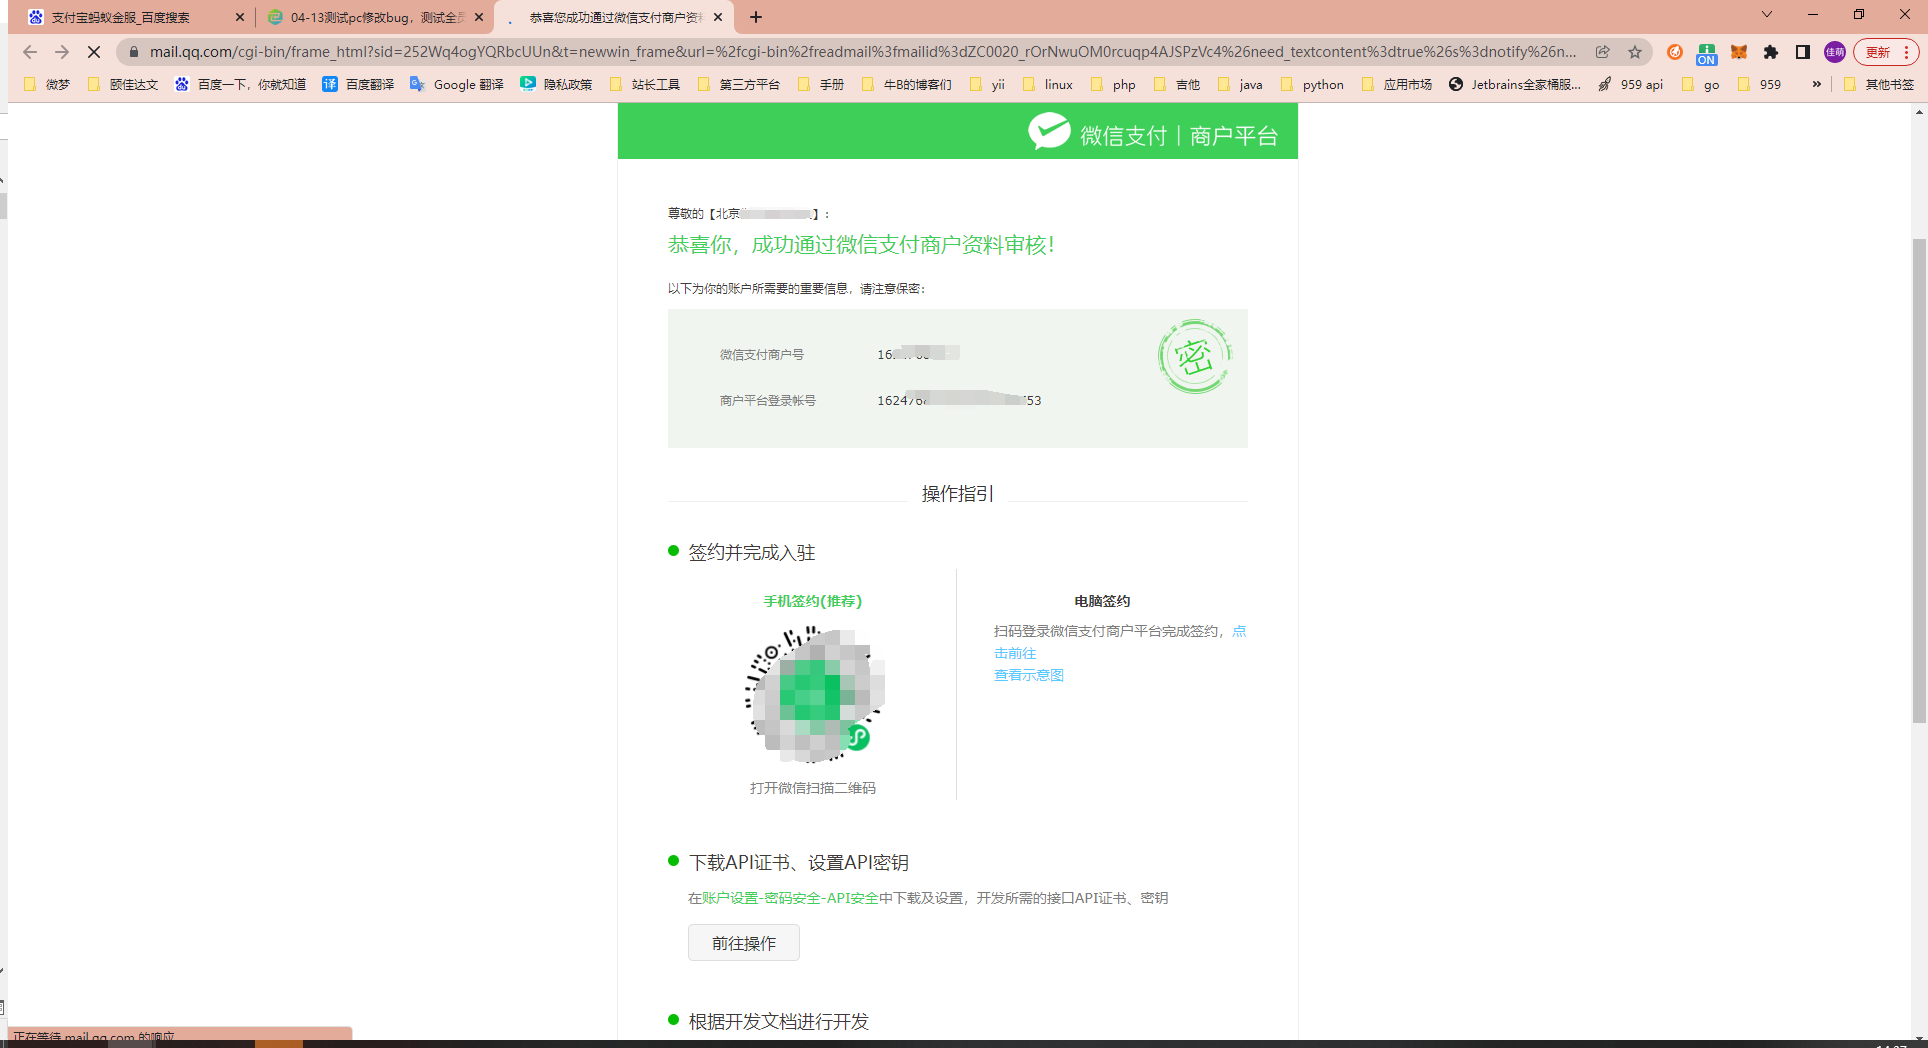The height and width of the screenshot is (1048, 1928).
Task: Open the 吉他 bookmark folder
Action: pyautogui.click(x=1177, y=84)
